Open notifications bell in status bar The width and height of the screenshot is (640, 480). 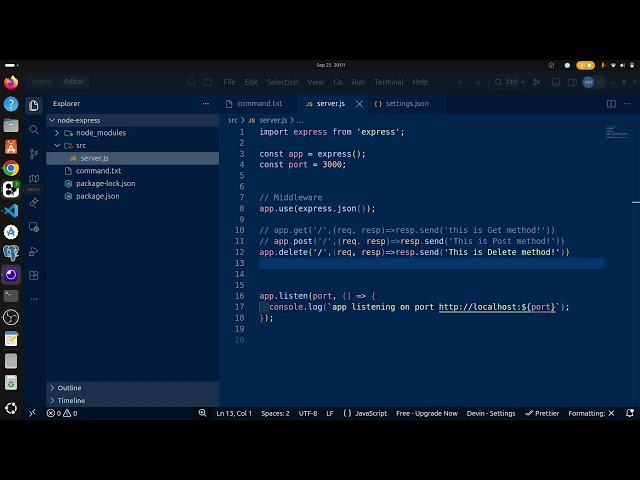tap(630, 413)
